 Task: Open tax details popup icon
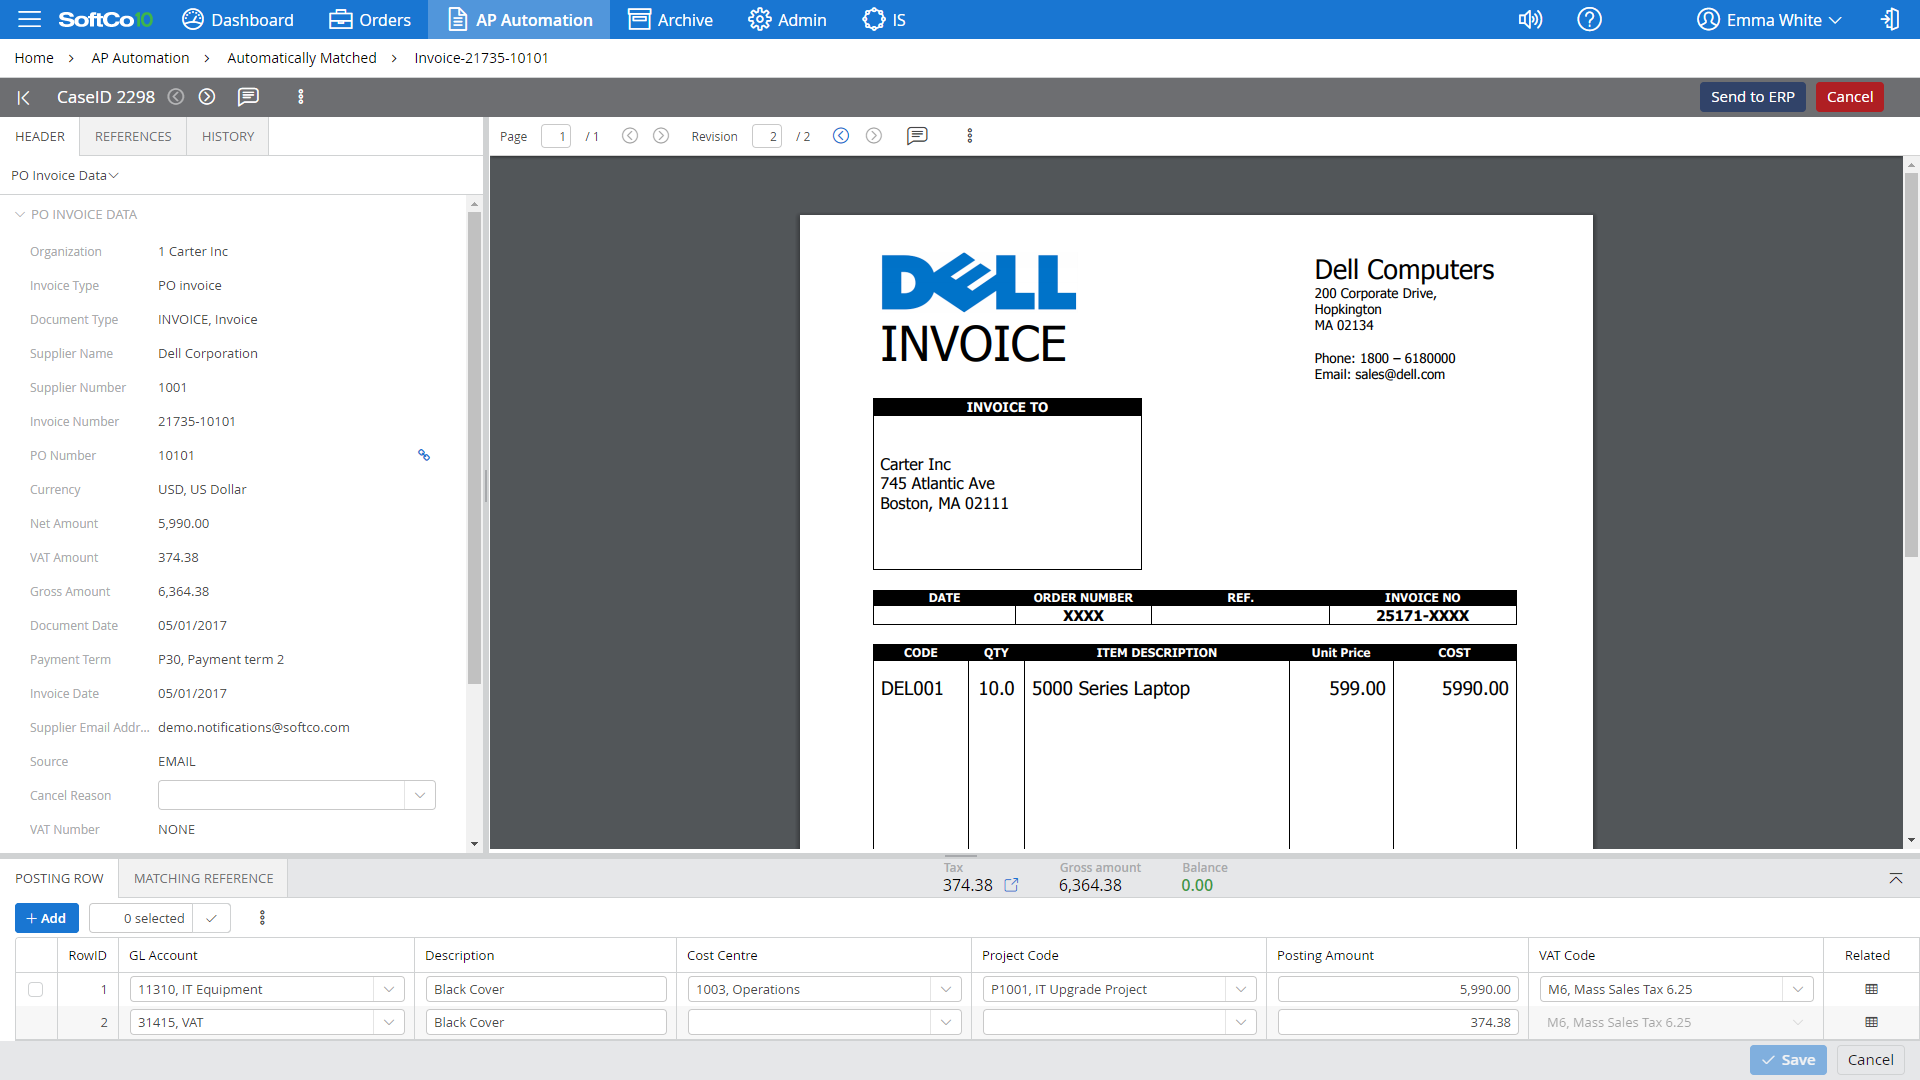click(1011, 885)
